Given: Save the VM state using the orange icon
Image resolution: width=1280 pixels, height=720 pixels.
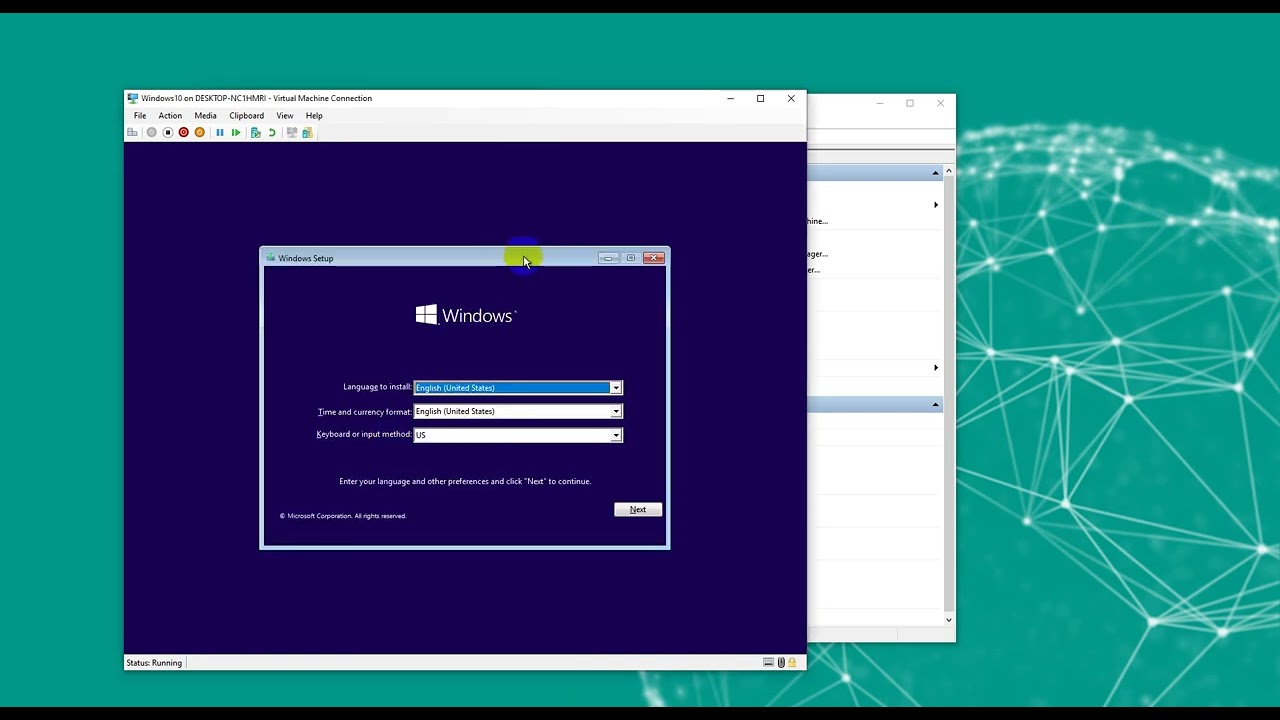Looking at the screenshot, I should (200, 132).
